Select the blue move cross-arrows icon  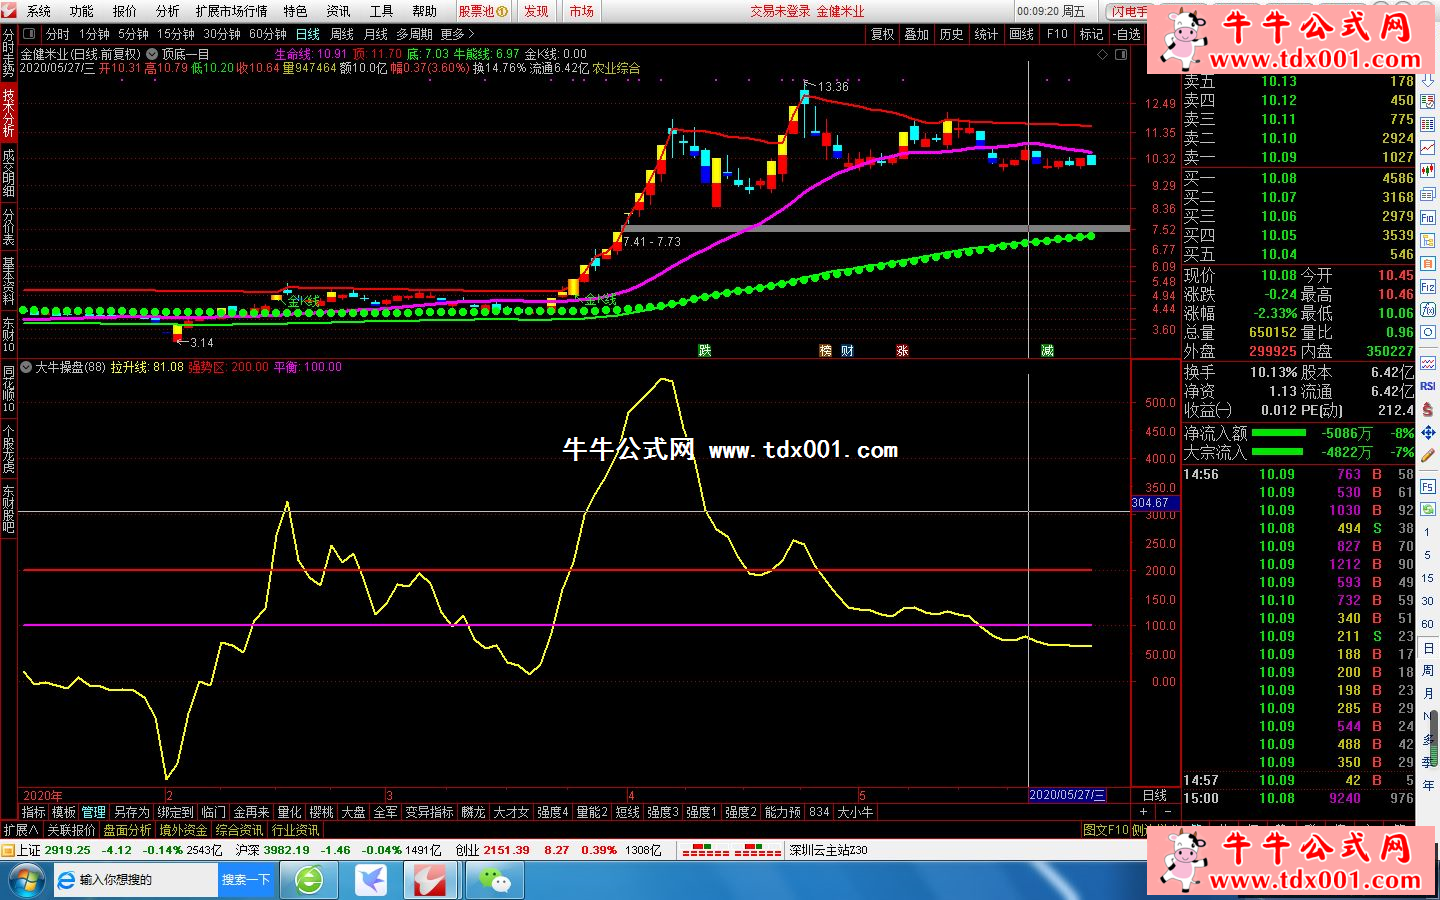tap(1428, 432)
